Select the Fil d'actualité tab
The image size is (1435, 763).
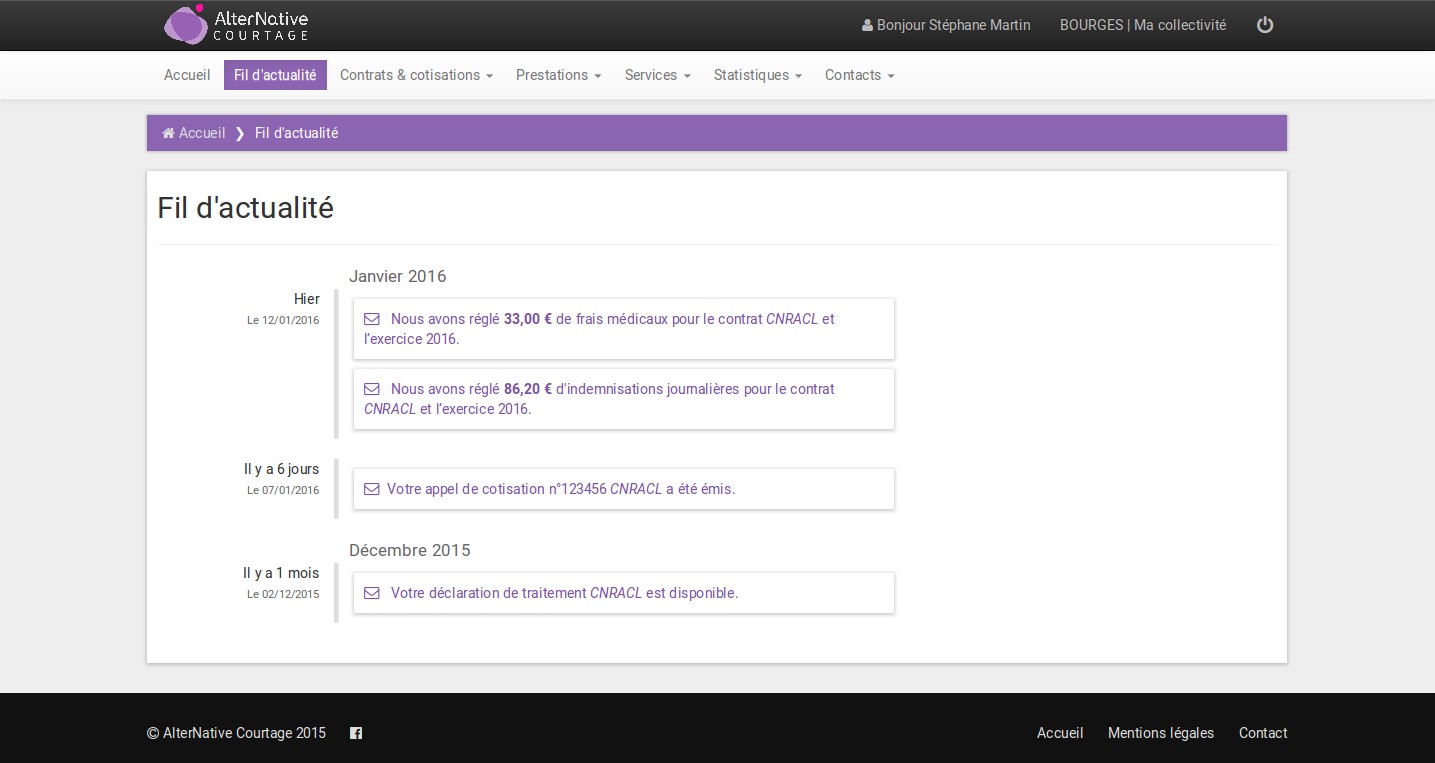click(275, 75)
